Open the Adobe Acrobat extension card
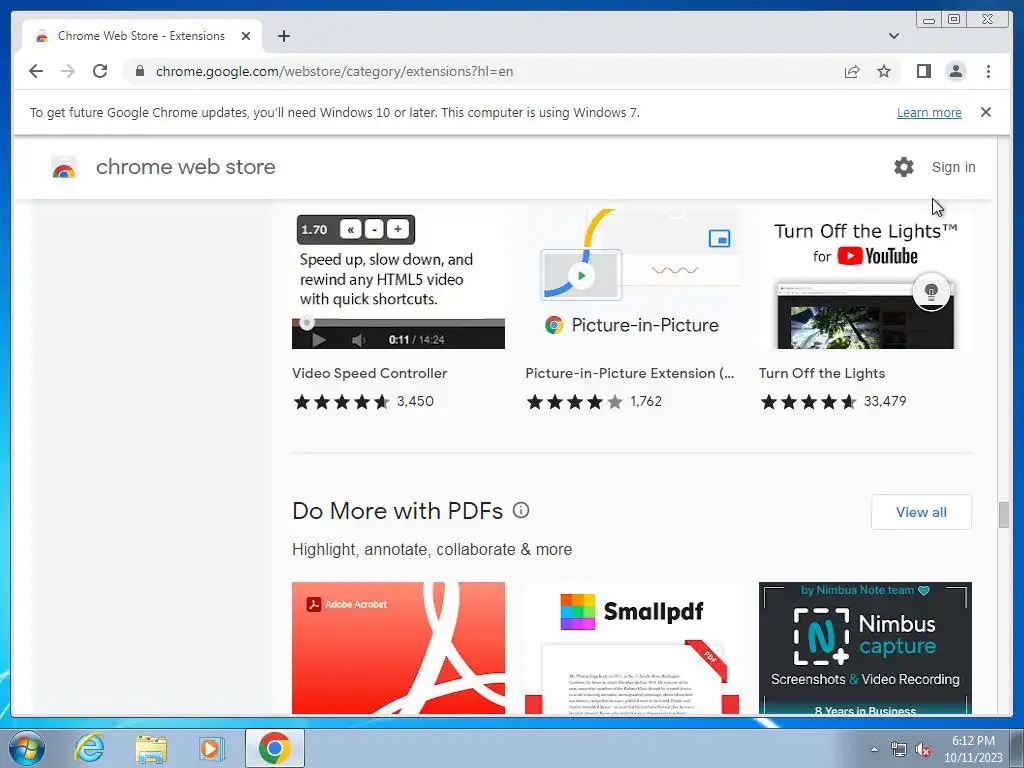The image size is (1024, 768). click(398, 648)
